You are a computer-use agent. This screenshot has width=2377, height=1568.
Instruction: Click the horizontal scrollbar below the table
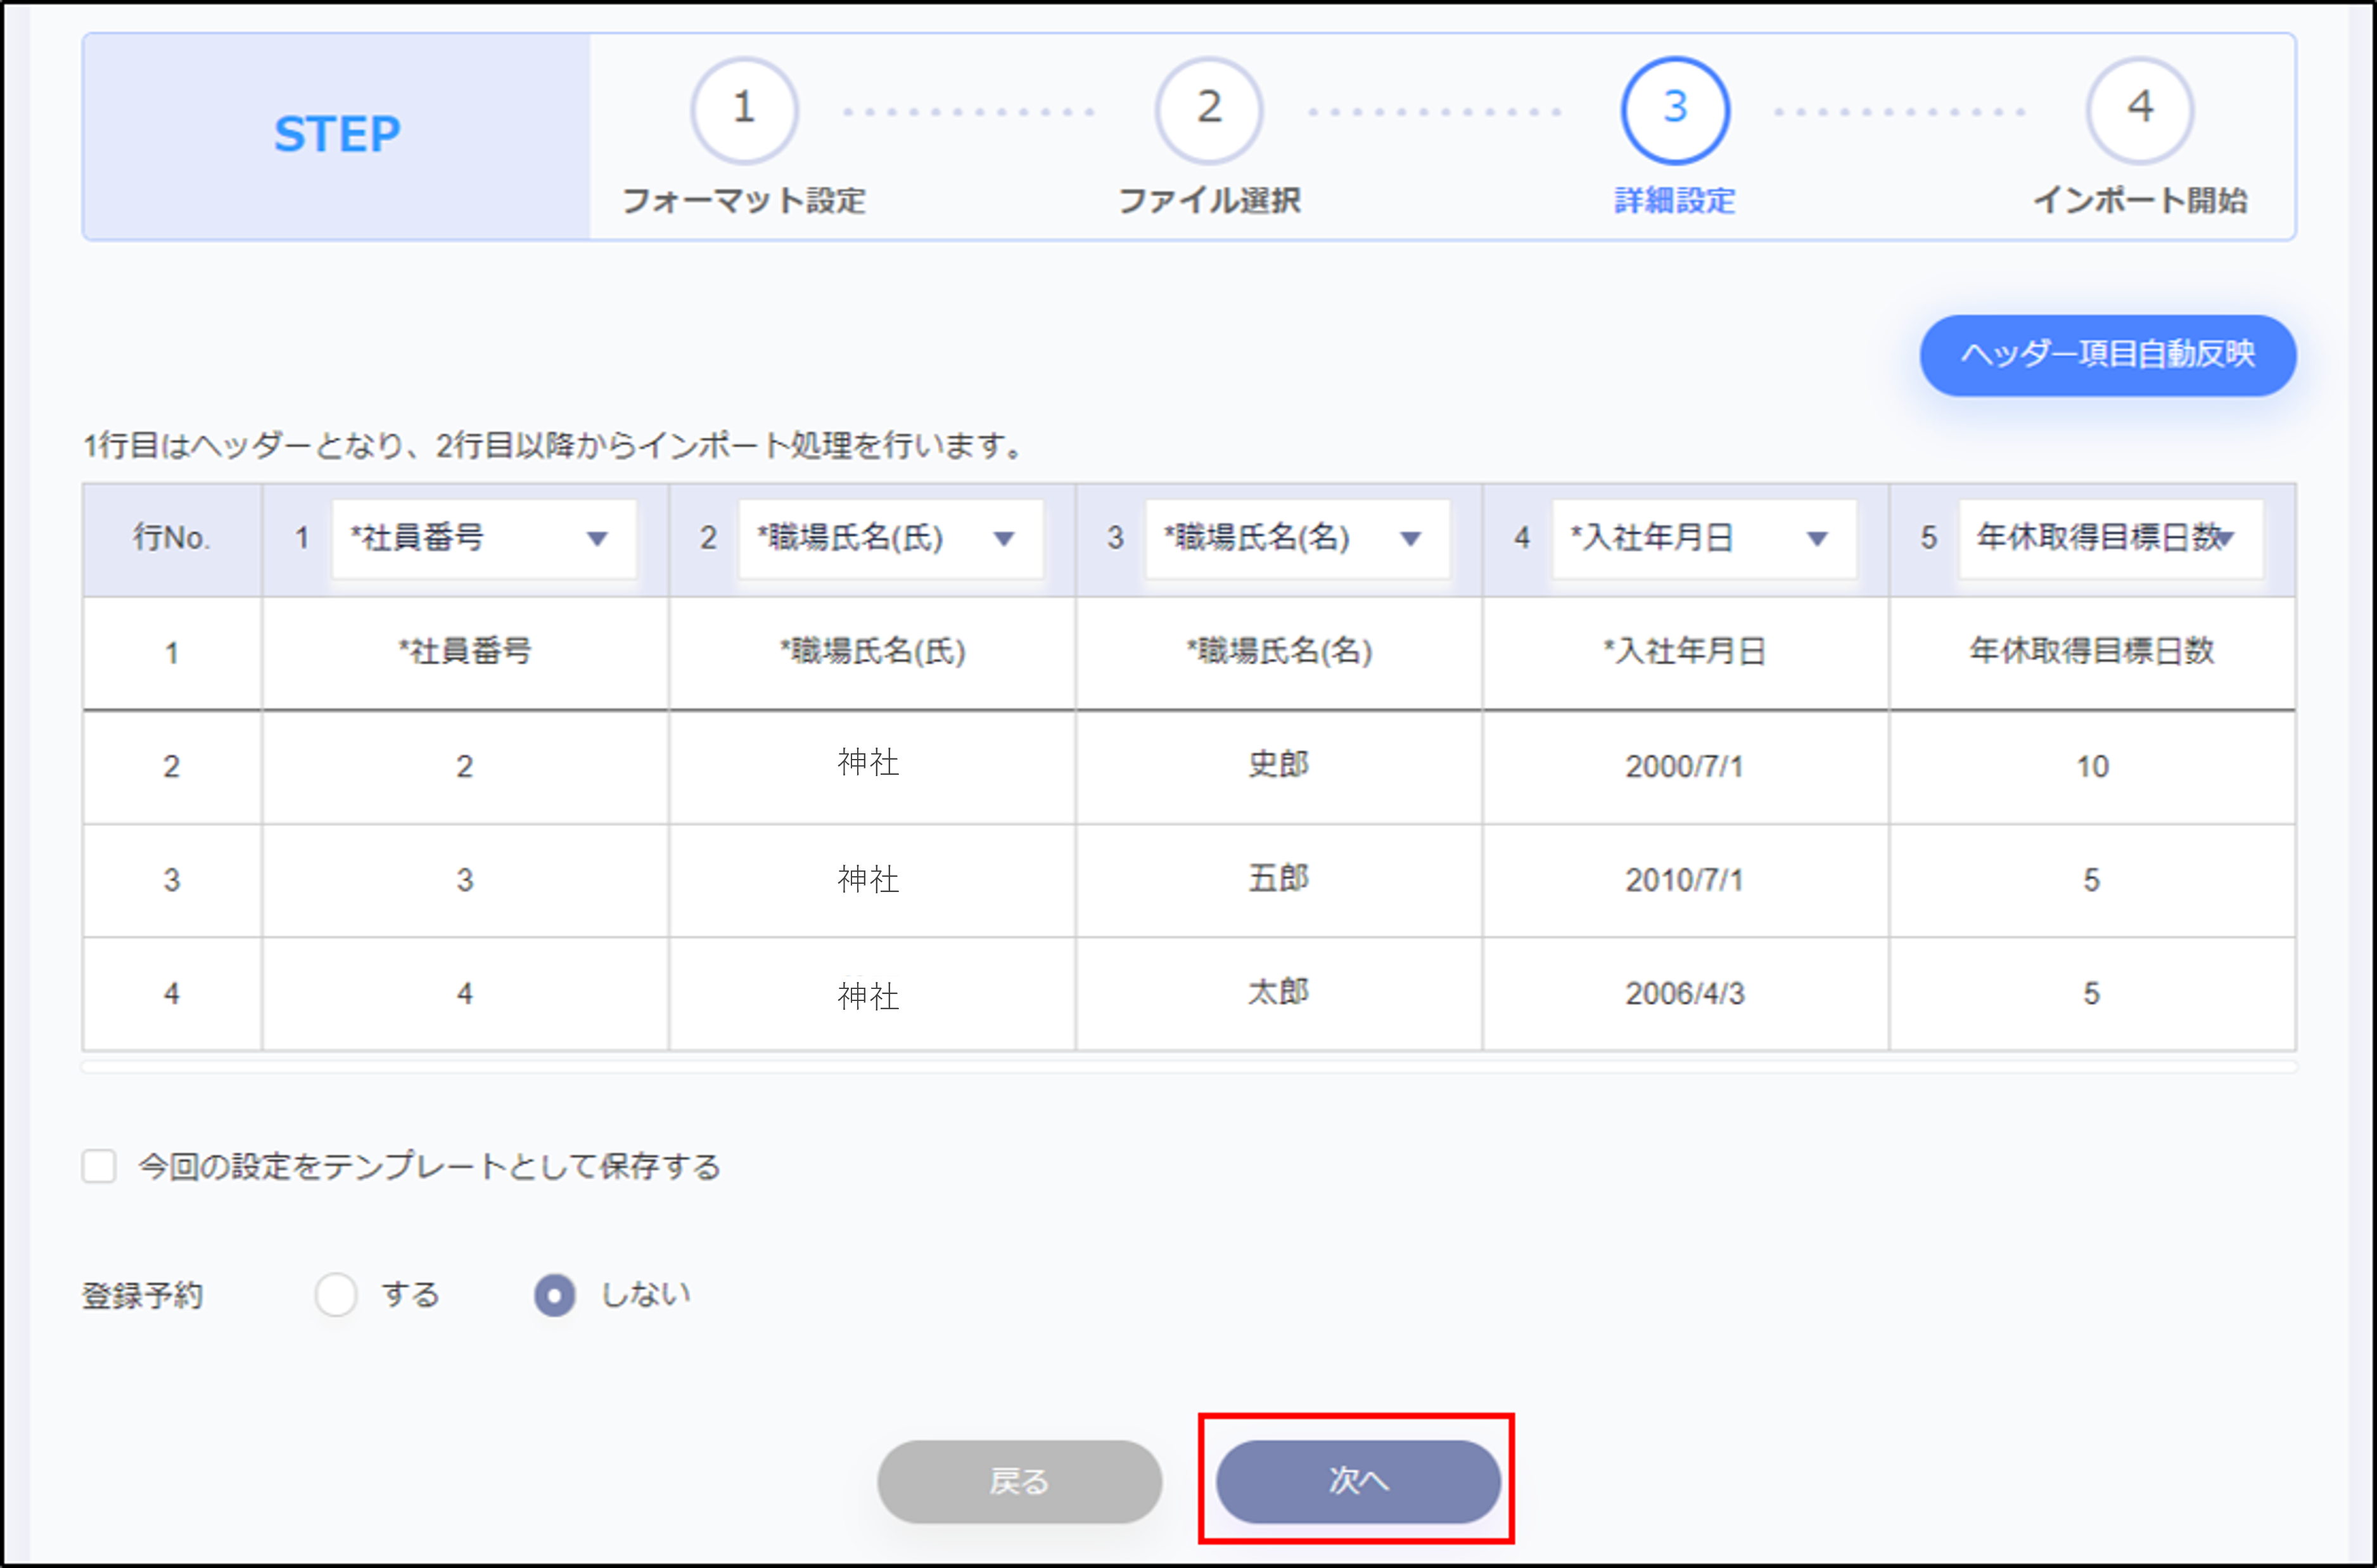[1188, 1068]
